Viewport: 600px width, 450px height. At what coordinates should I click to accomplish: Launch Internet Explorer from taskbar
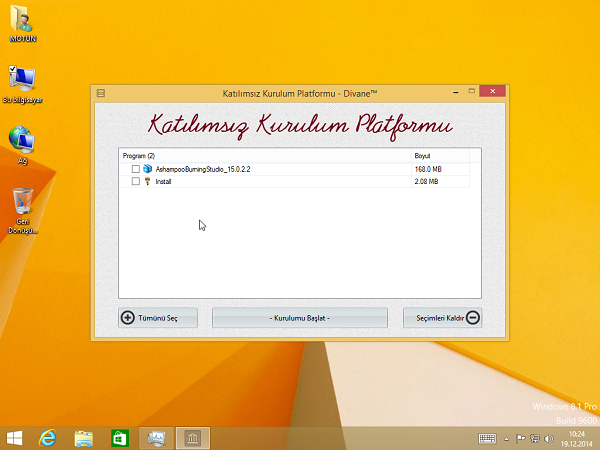coord(47,438)
